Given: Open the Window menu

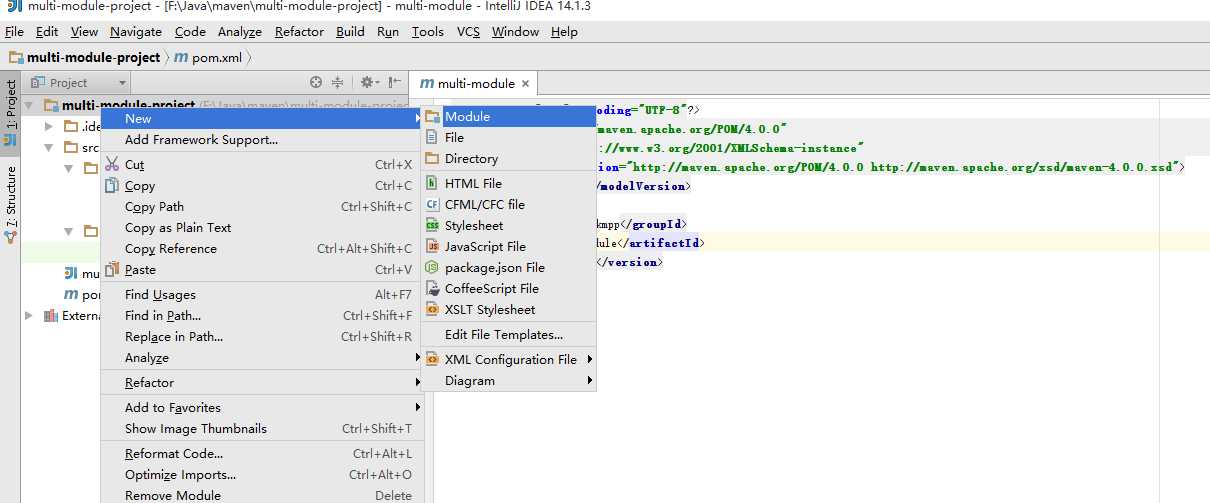Looking at the screenshot, I should pyautogui.click(x=516, y=31).
